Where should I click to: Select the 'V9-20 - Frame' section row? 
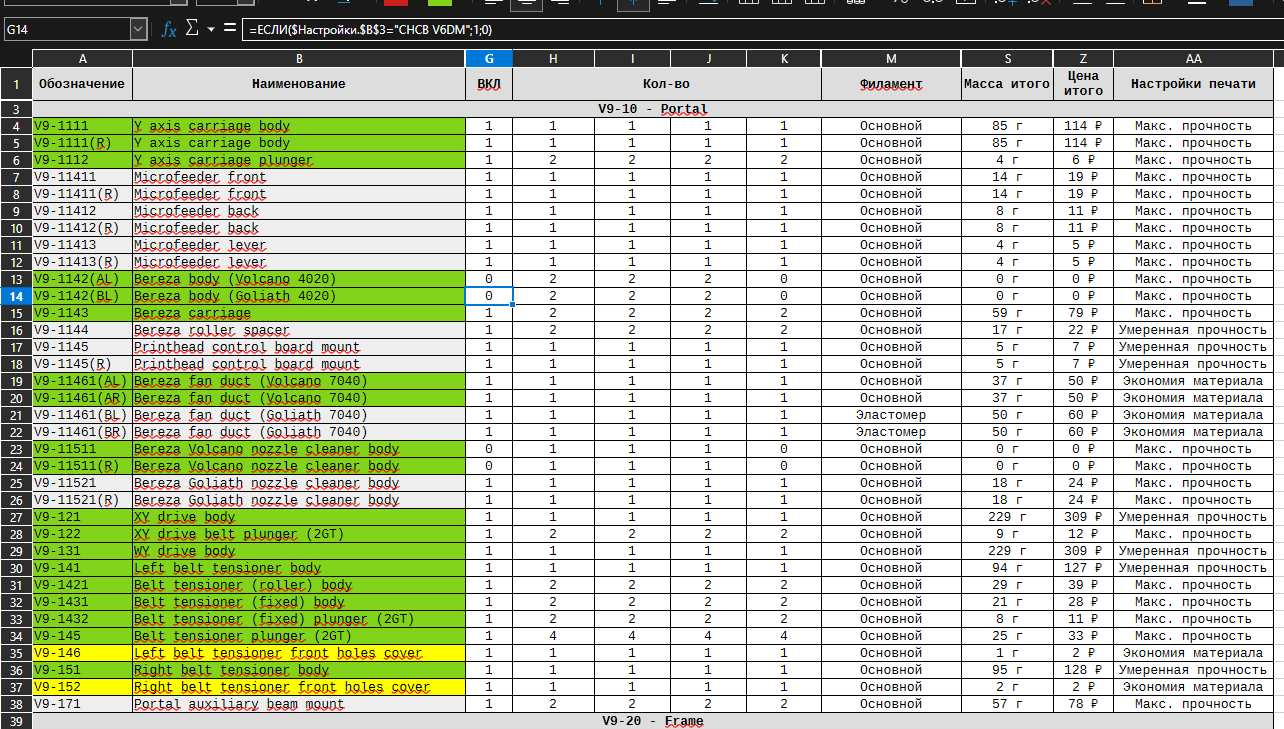coord(652,721)
